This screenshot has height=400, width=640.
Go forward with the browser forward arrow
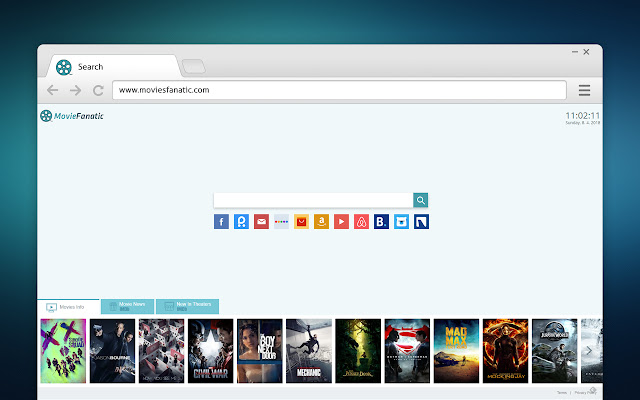tap(76, 90)
